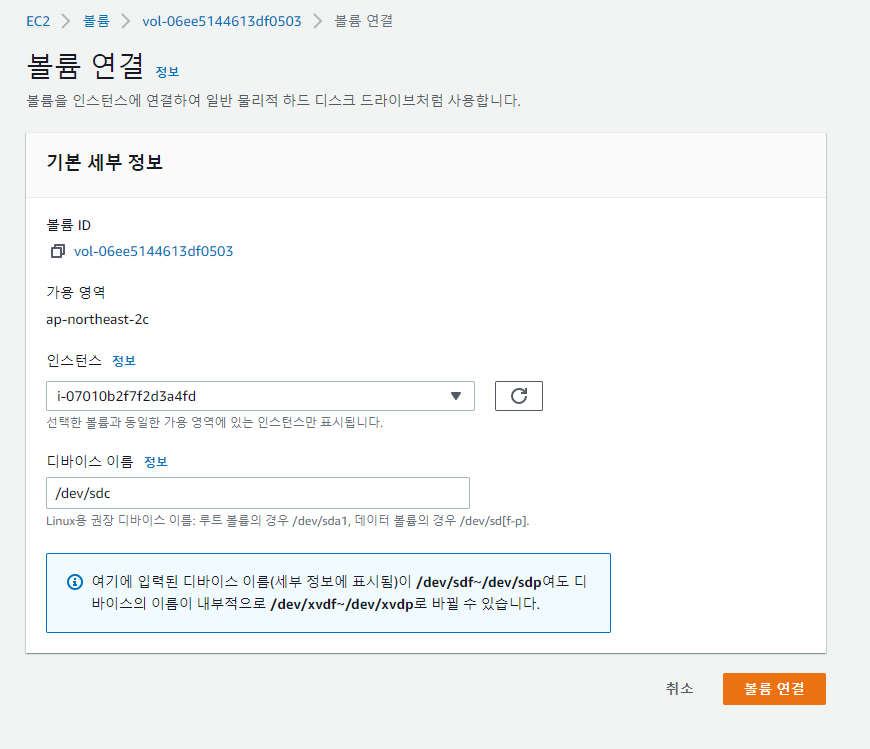Open 정보 link beside 인스턴스 label
Viewport: 870px width, 749px height.
[124, 361]
